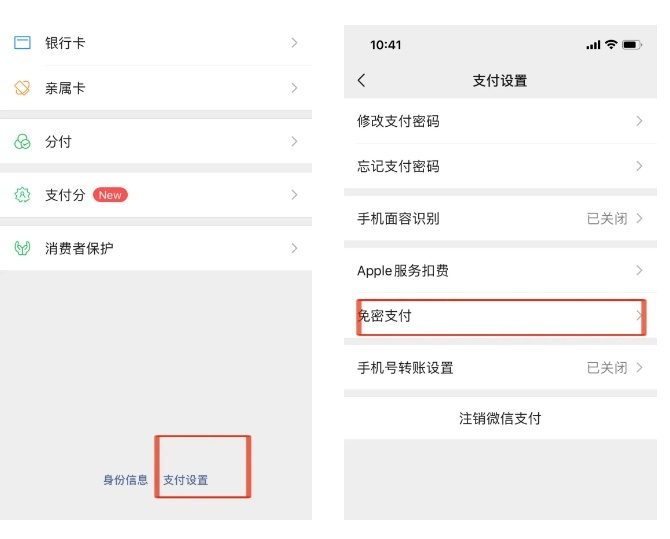Click the 消费者保护 shield icon
The height and width of the screenshot is (539, 670).
coord(22,248)
